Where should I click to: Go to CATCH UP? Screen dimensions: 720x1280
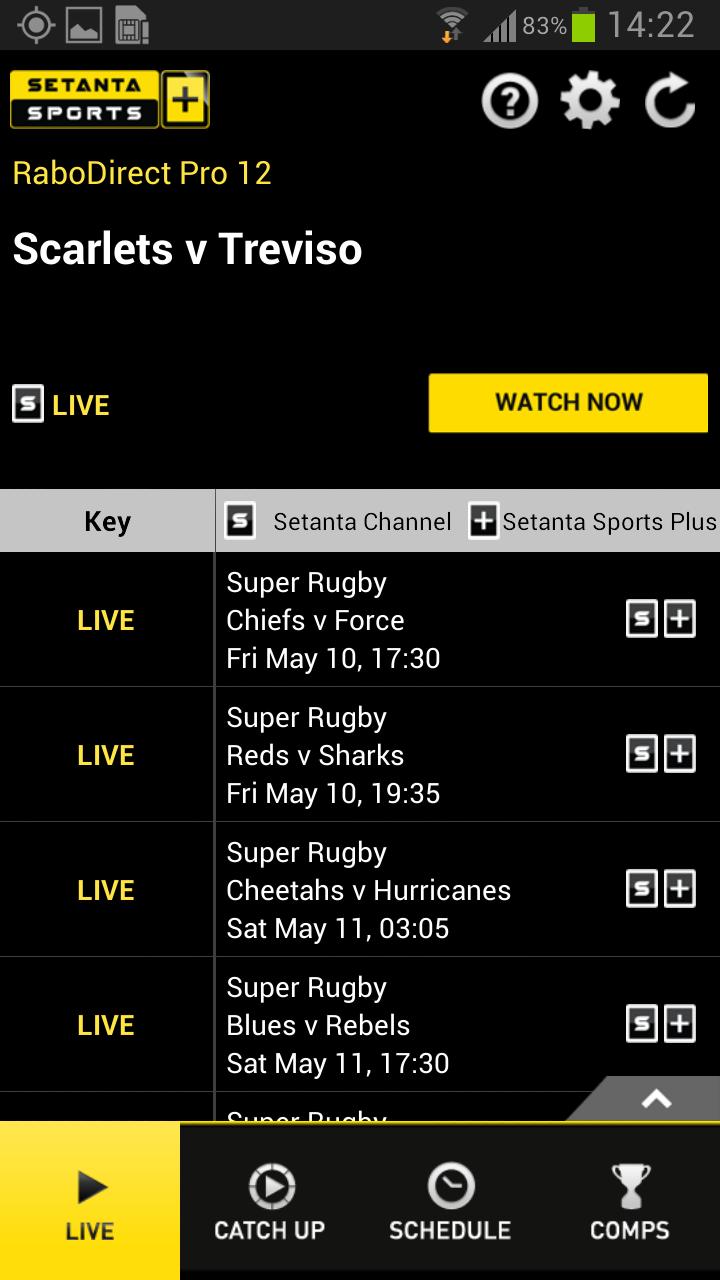pyautogui.click(x=269, y=1199)
